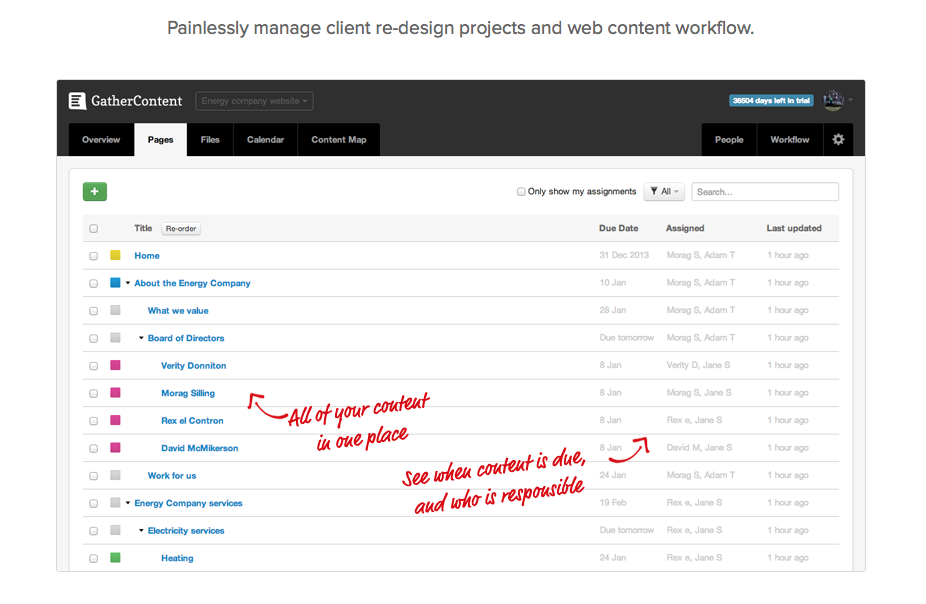Image resolution: width=926 pixels, height=604 pixels.
Task: Open the Content Map tab
Action: [x=338, y=140]
